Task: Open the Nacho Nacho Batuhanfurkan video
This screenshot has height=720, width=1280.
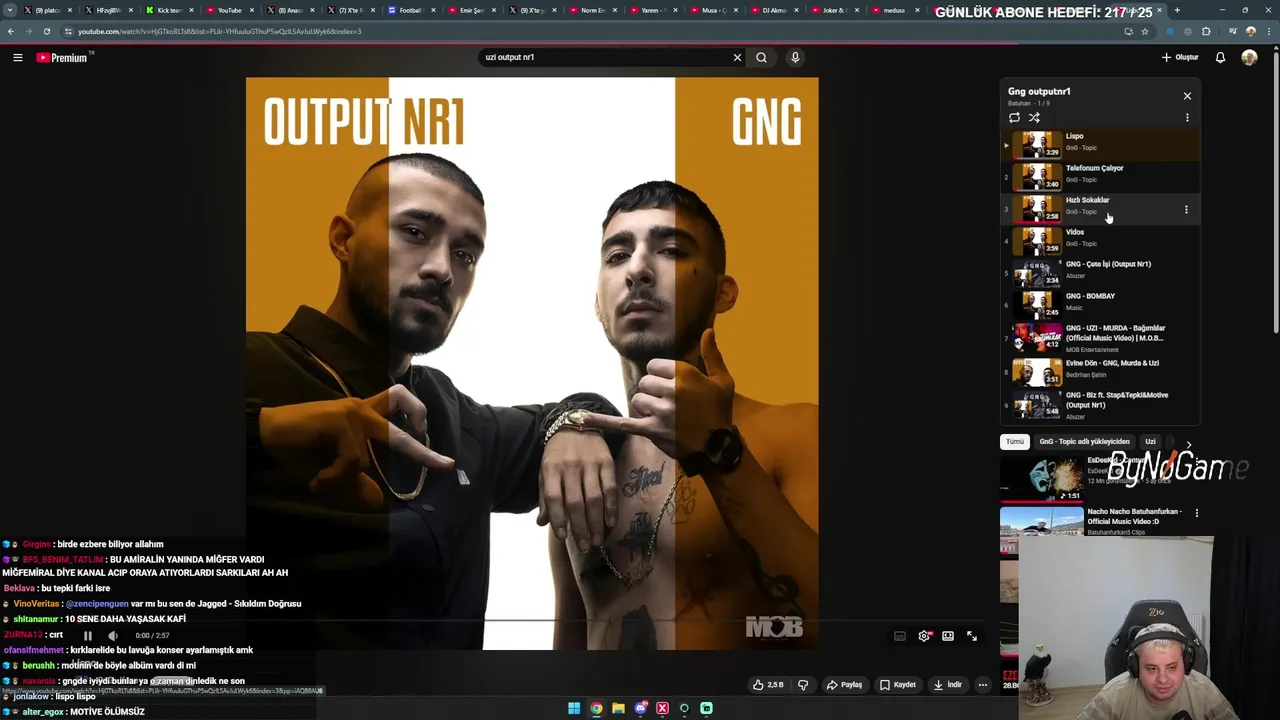Action: pos(1134,516)
